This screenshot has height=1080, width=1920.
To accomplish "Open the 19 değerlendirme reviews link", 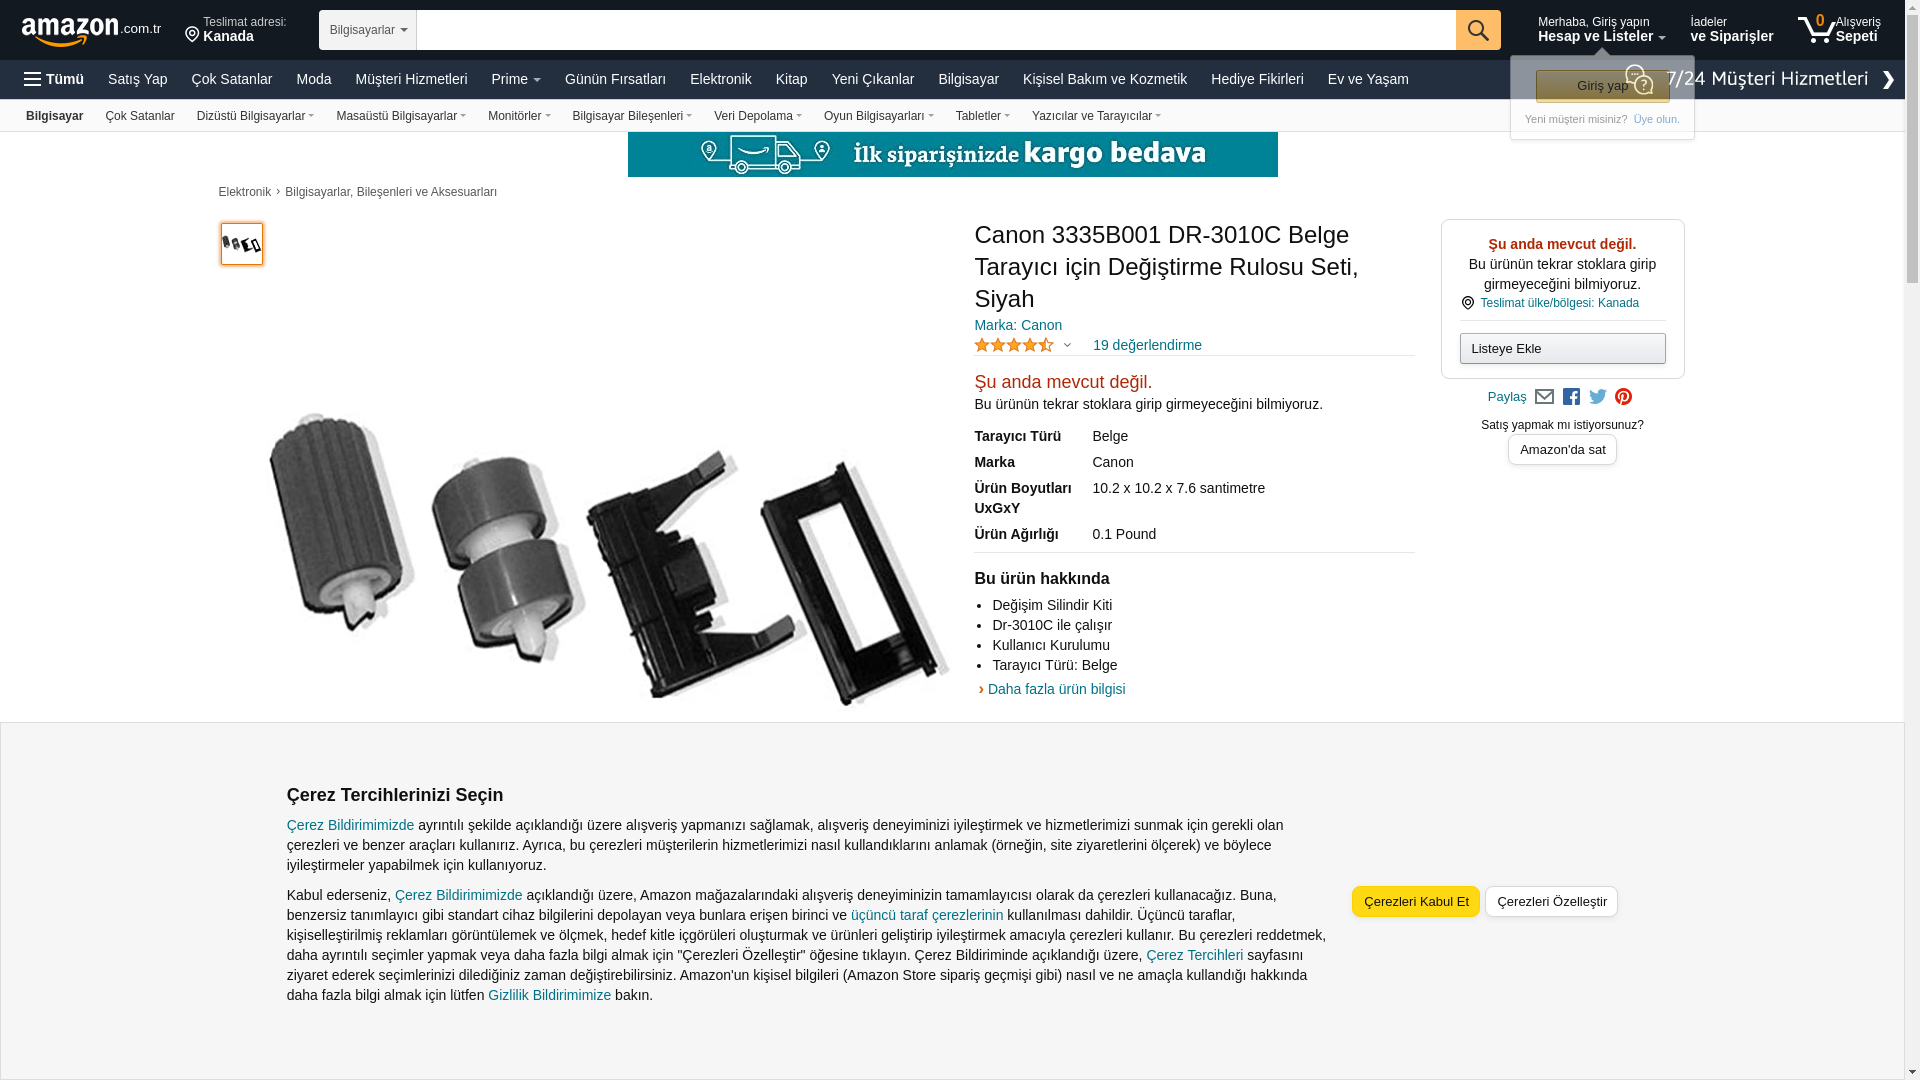I will coord(1147,345).
